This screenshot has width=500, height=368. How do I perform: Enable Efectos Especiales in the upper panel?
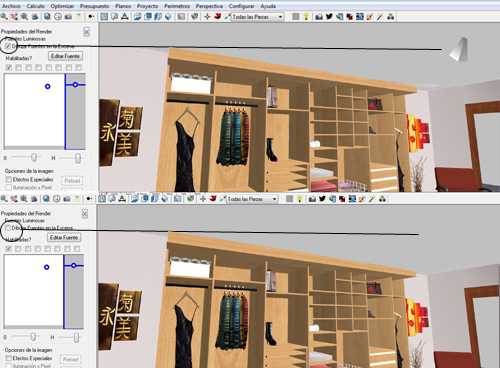(8, 179)
